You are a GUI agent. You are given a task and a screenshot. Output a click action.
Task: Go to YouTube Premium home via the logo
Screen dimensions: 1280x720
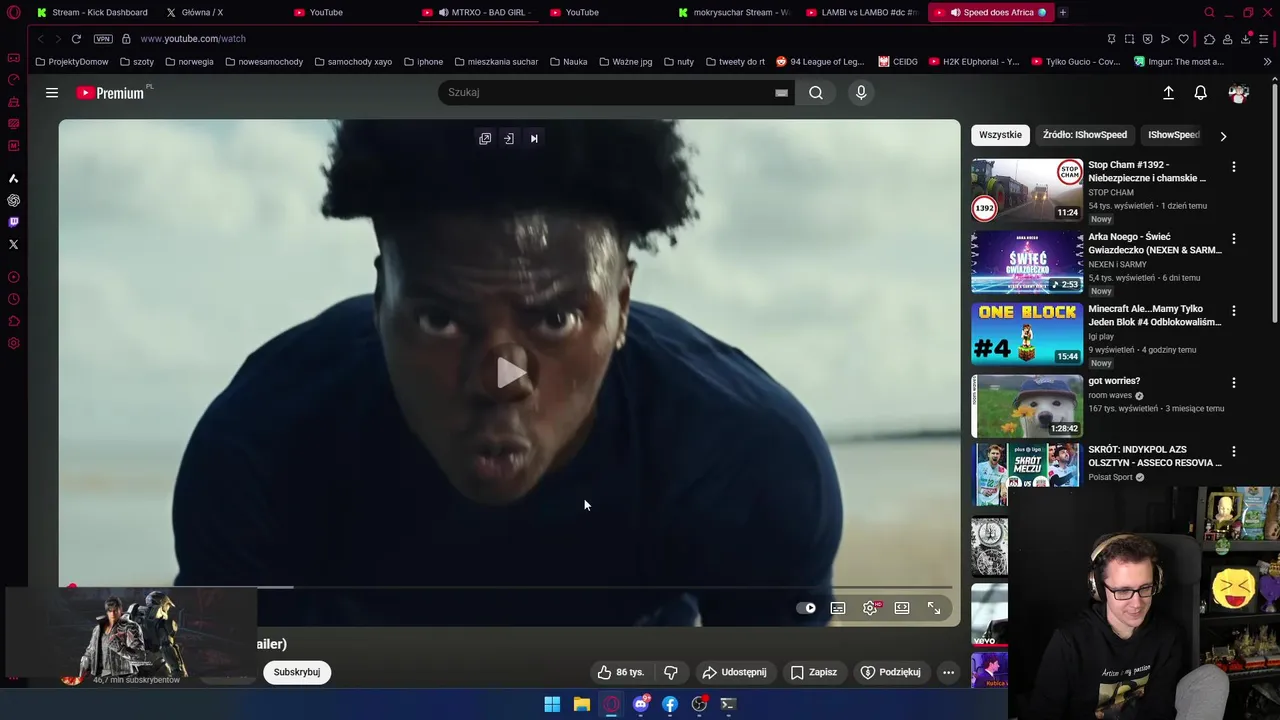pyautogui.click(x=111, y=93)
